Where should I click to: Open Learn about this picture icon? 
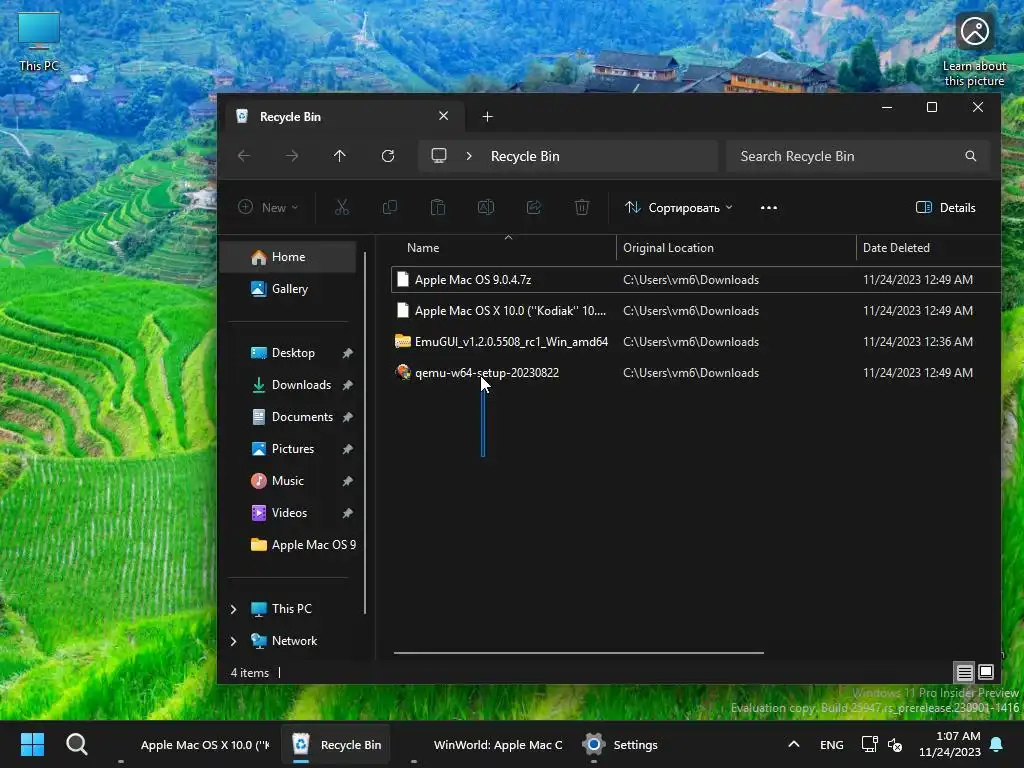click(x=974, y=49)
